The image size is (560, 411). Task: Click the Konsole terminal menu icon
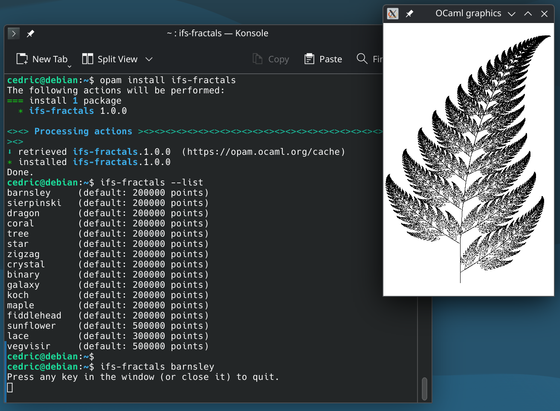pos(14,34)
